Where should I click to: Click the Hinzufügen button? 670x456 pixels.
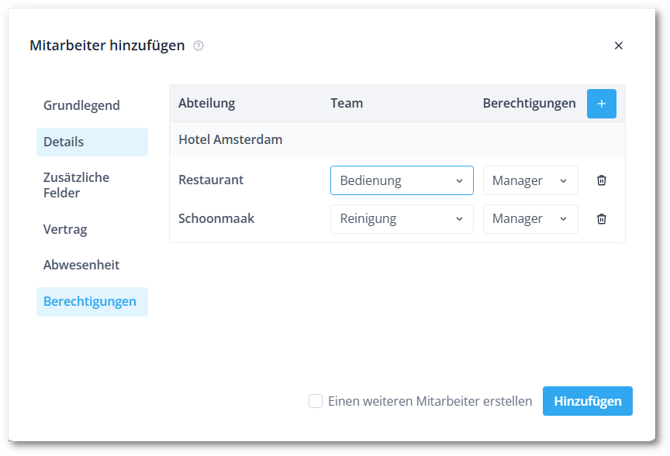[x=587, y=401]
